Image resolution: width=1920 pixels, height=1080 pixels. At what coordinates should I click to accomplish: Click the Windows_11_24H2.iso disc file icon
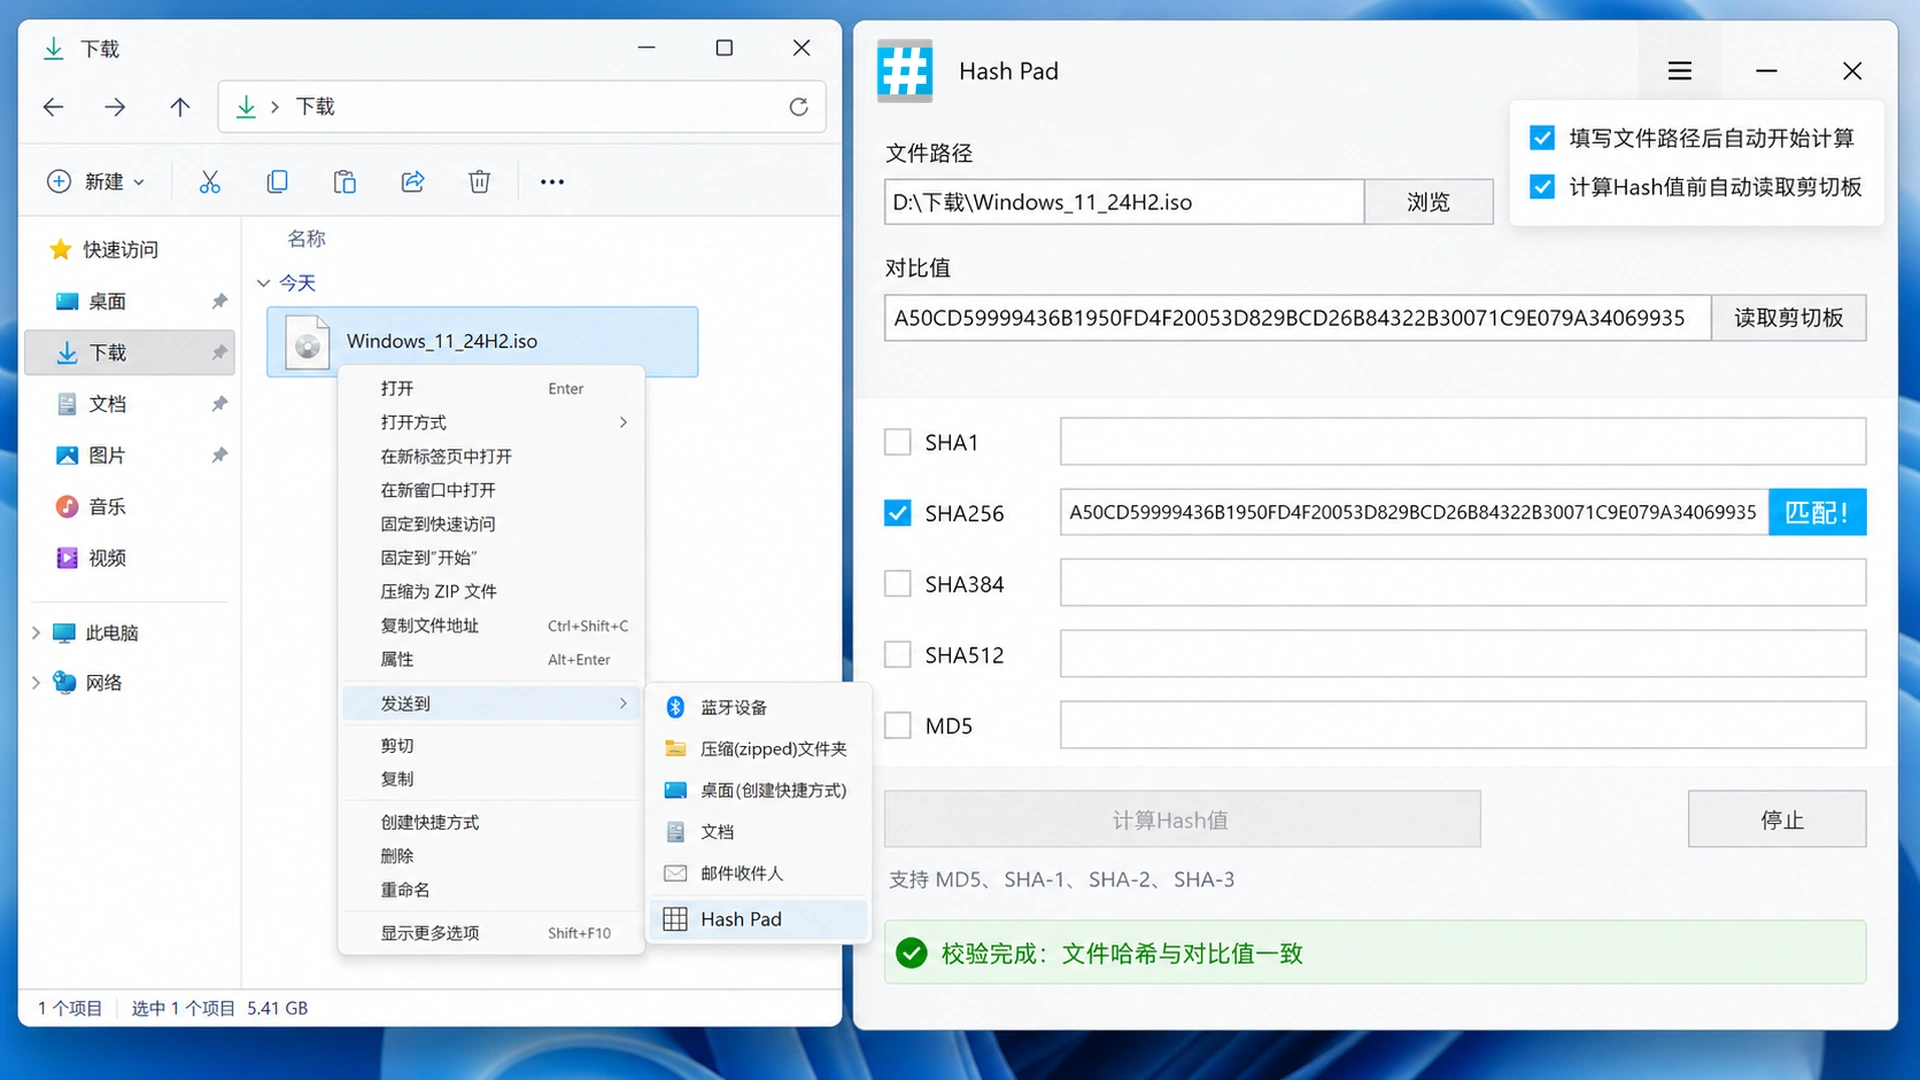click(307, 342)
